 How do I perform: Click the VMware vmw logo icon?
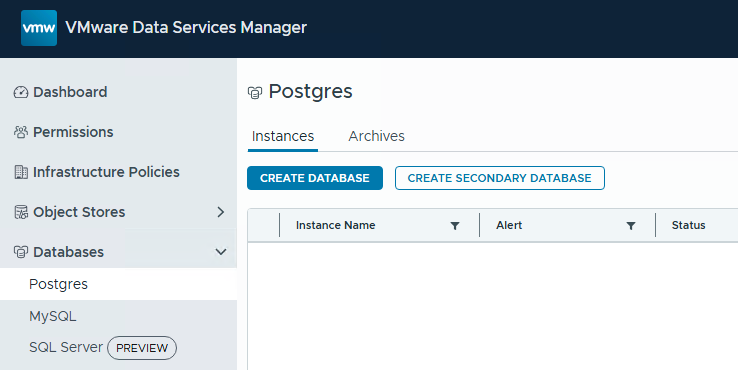pyautogui.click(x=39, y=28)
